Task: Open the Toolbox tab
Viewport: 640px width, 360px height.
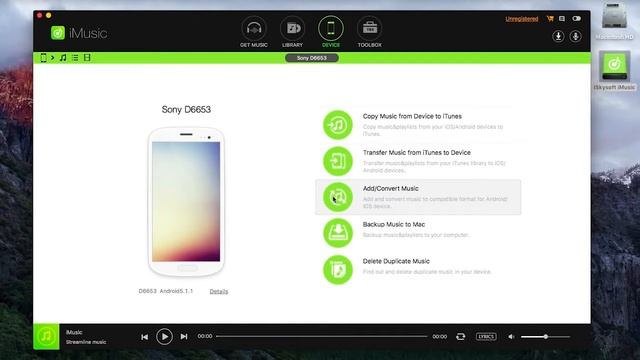Action: (369, 32)
